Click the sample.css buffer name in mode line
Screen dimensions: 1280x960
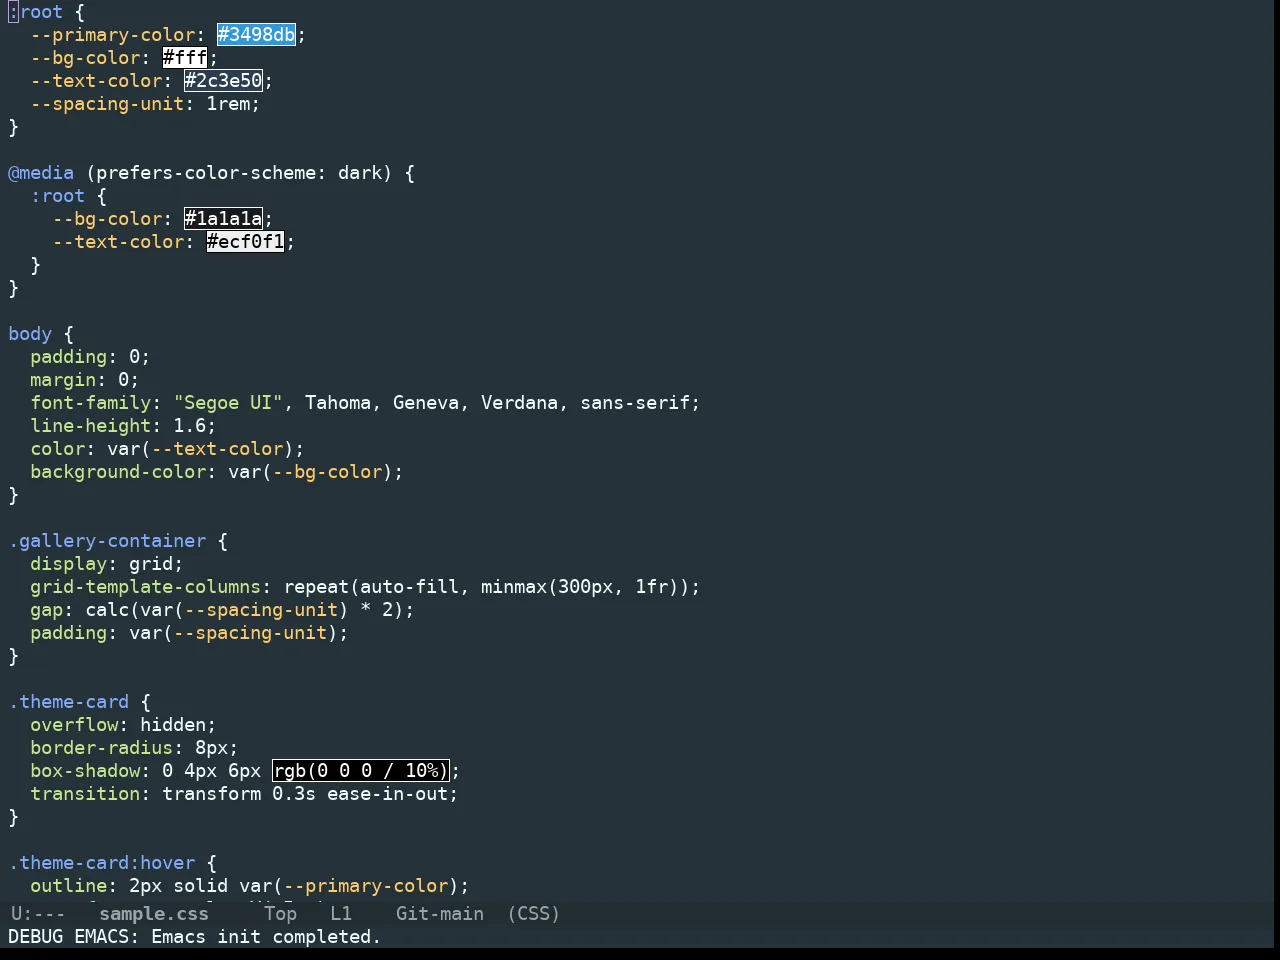pos(154,914)
